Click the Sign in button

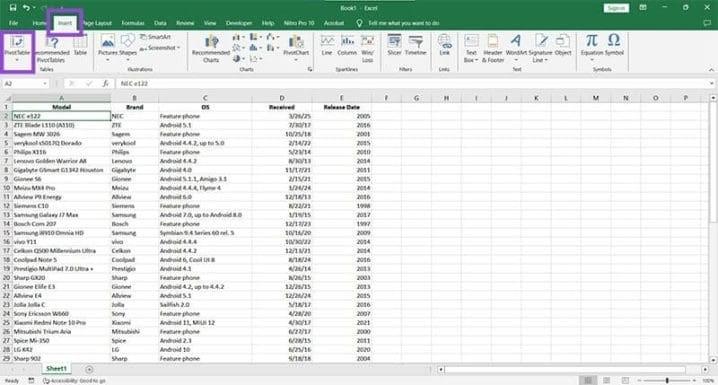(616, 8)
